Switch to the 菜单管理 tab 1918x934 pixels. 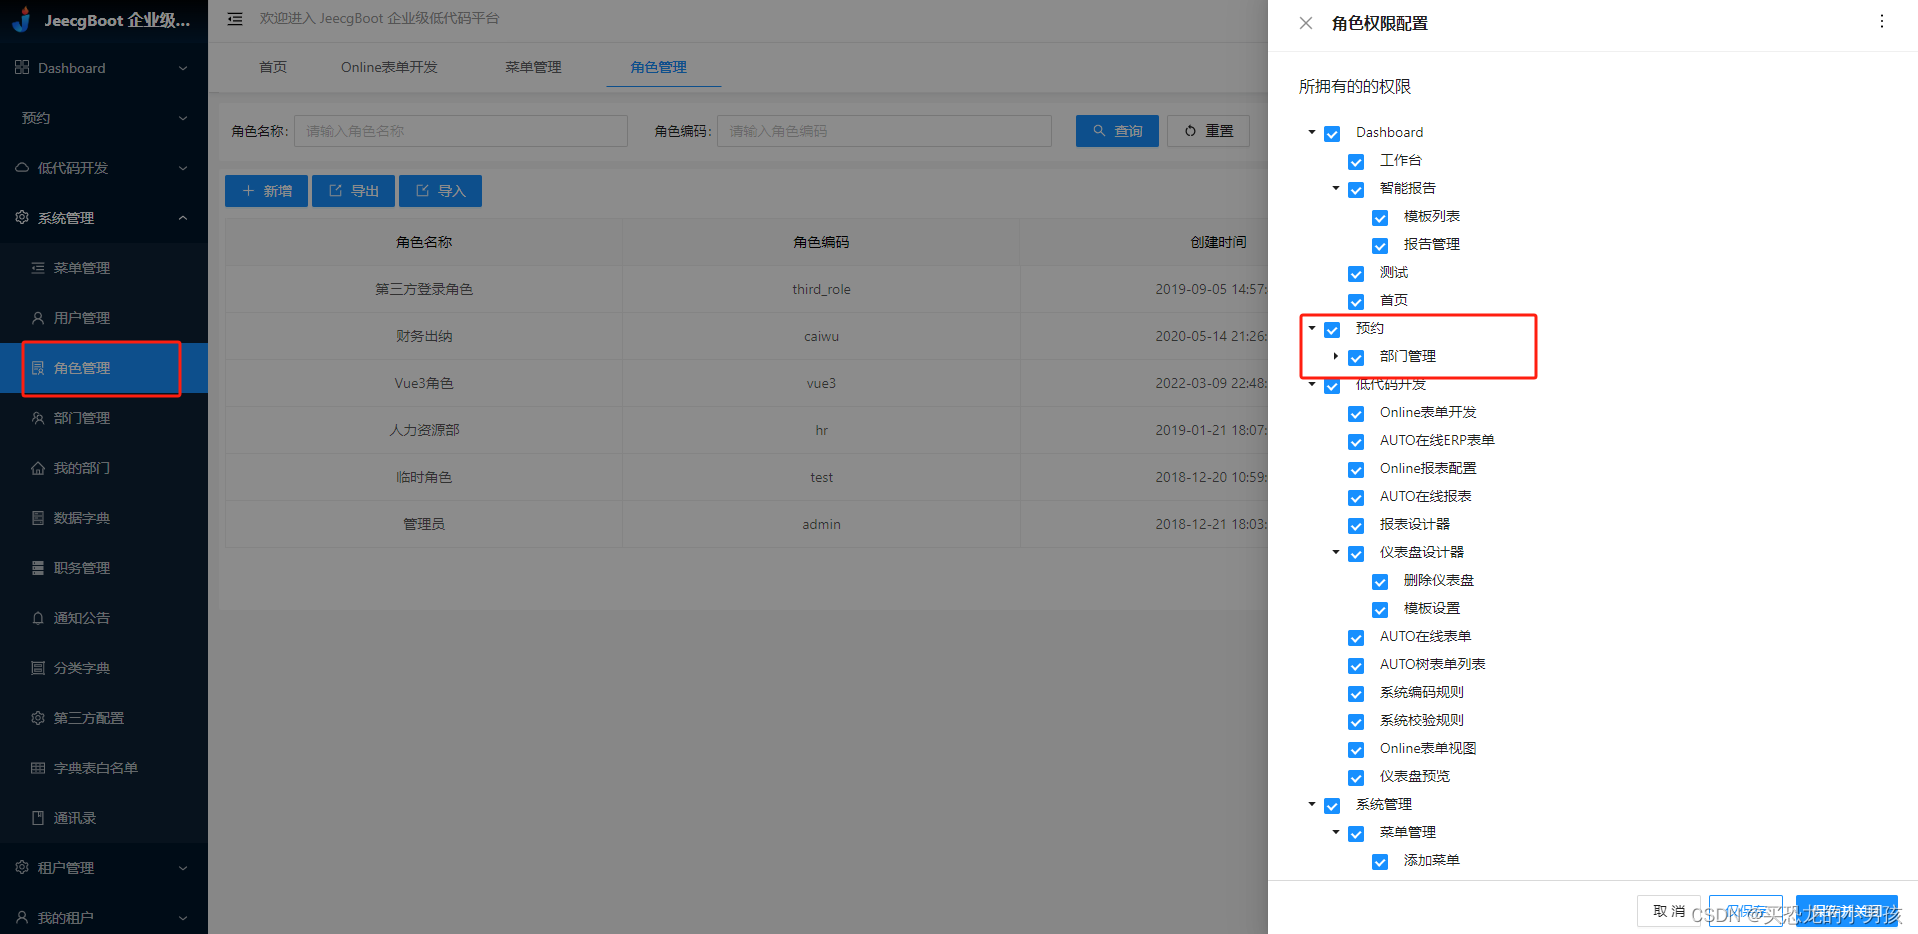pos(533,67)
